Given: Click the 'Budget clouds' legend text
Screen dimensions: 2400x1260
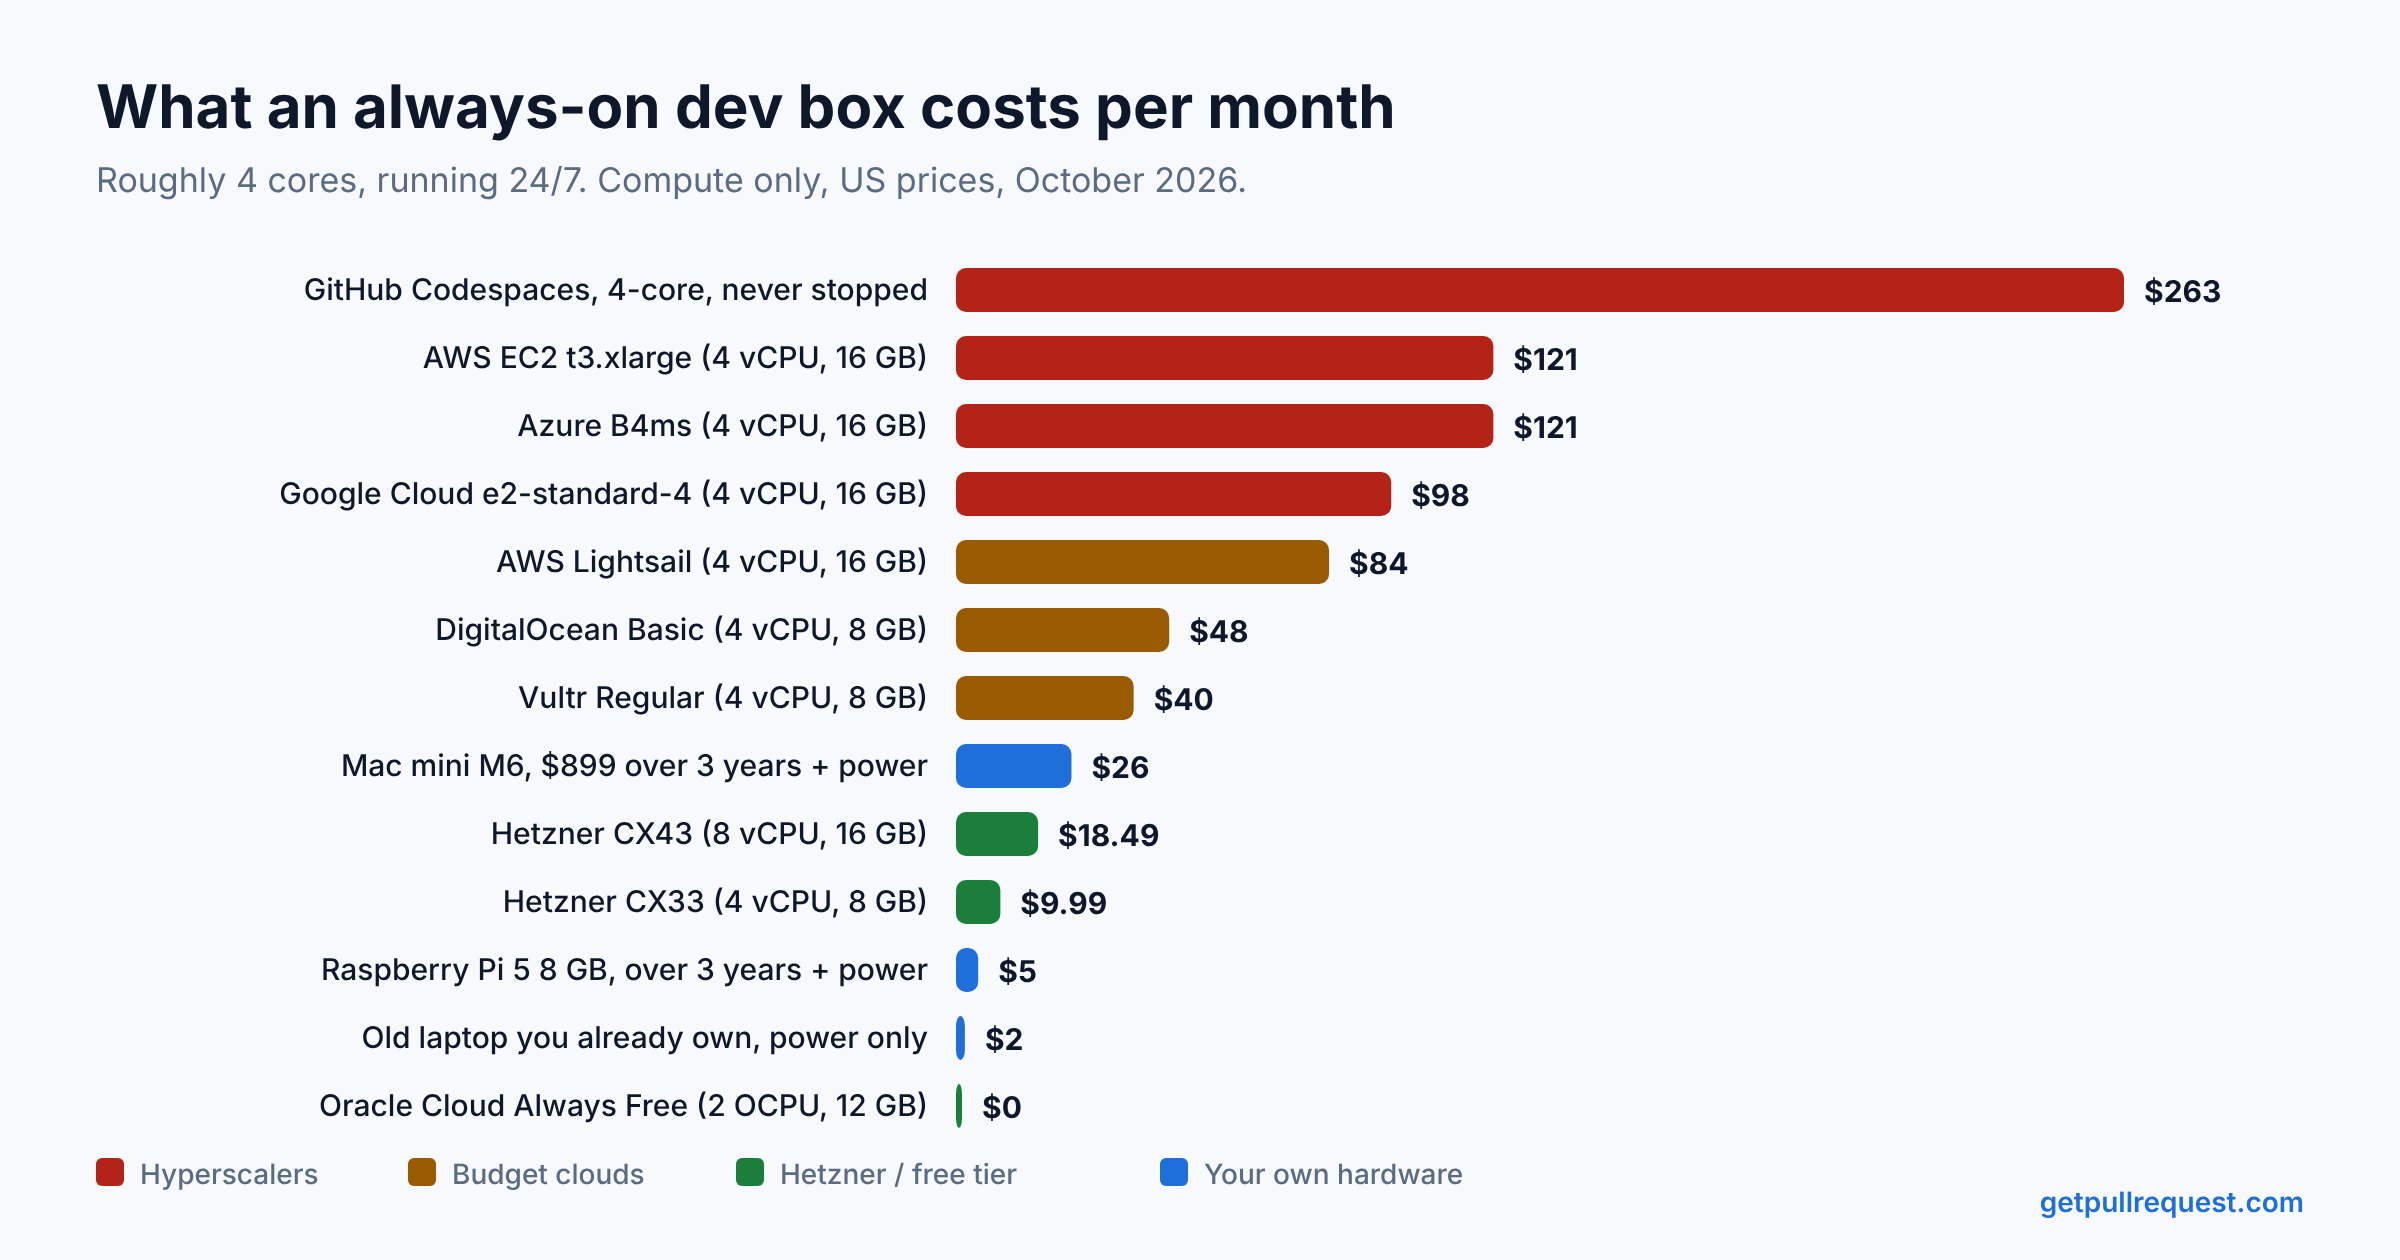Looking at the screenshot, I should point(548,1174).
